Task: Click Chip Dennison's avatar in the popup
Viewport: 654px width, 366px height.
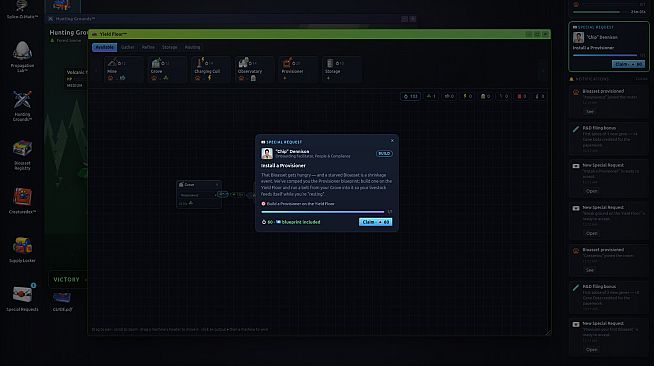Action: 267,153
